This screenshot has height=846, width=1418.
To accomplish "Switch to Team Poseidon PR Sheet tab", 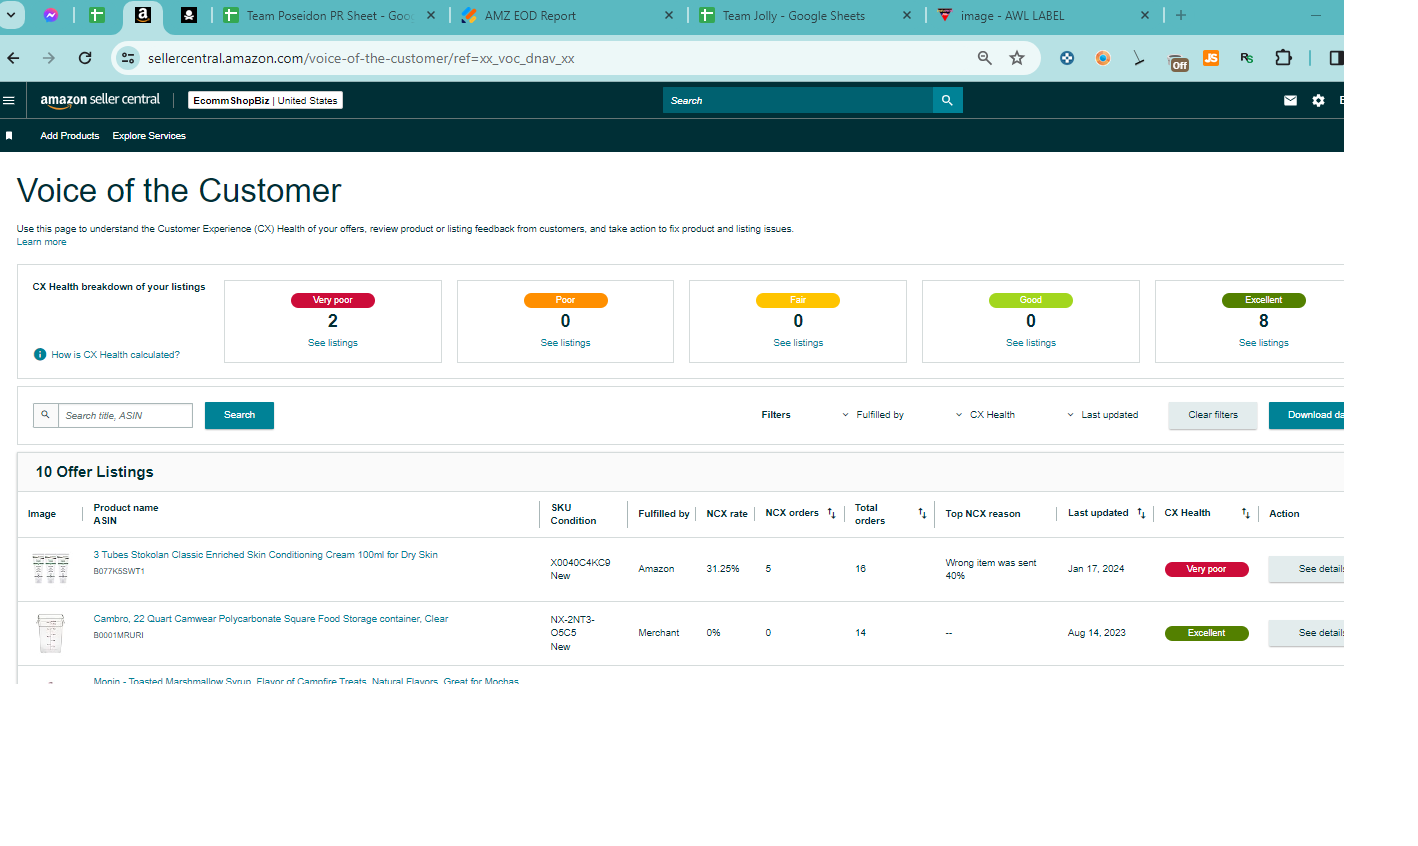I will point(328,16).
